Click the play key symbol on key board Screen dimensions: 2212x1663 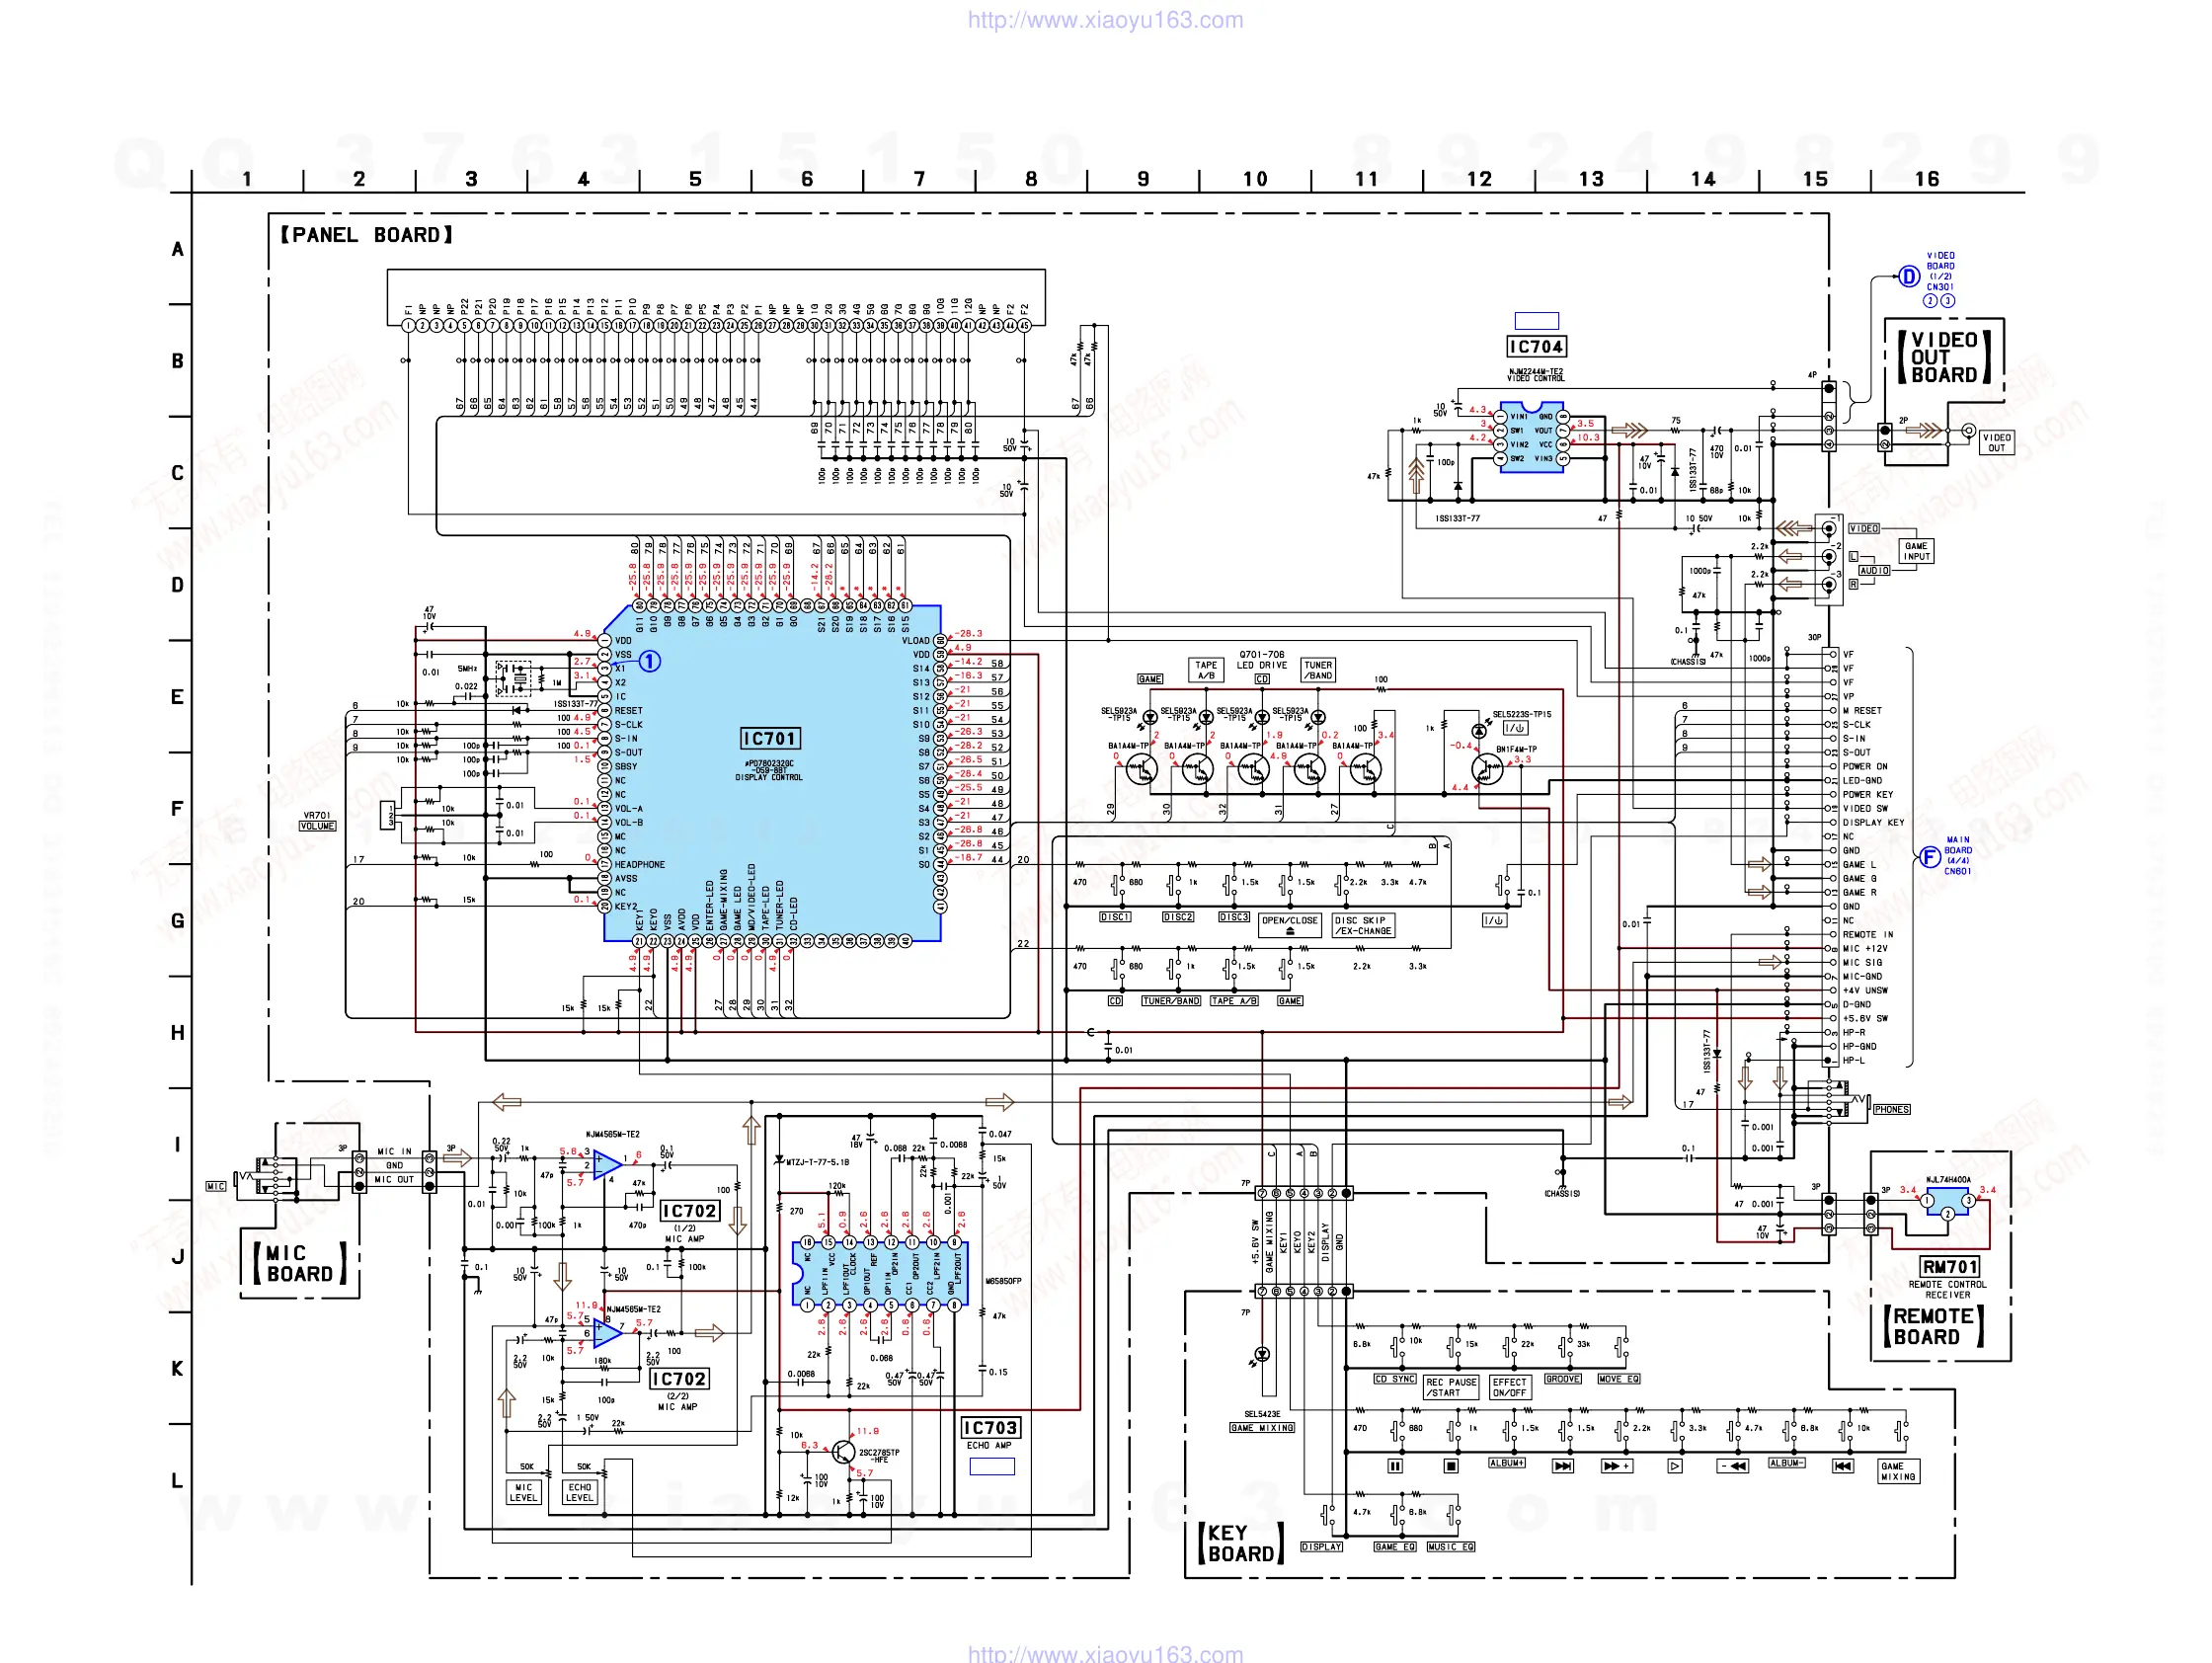point(1675,1466)
